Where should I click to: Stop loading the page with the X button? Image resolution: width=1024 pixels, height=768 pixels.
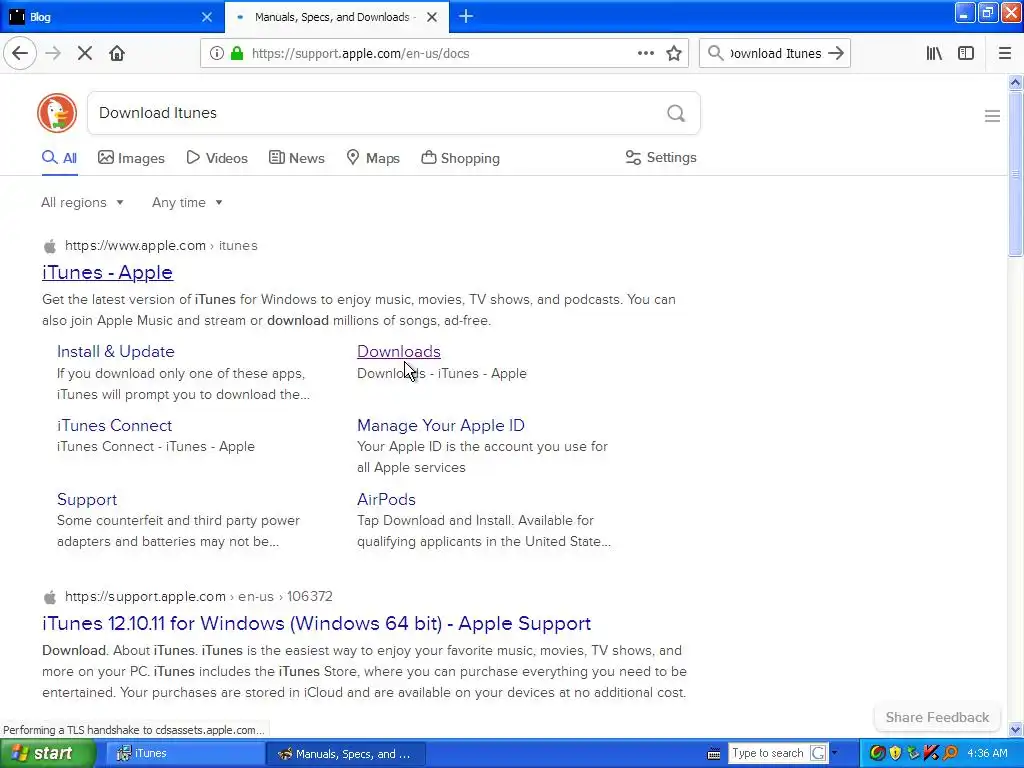(x=85, y=54)
